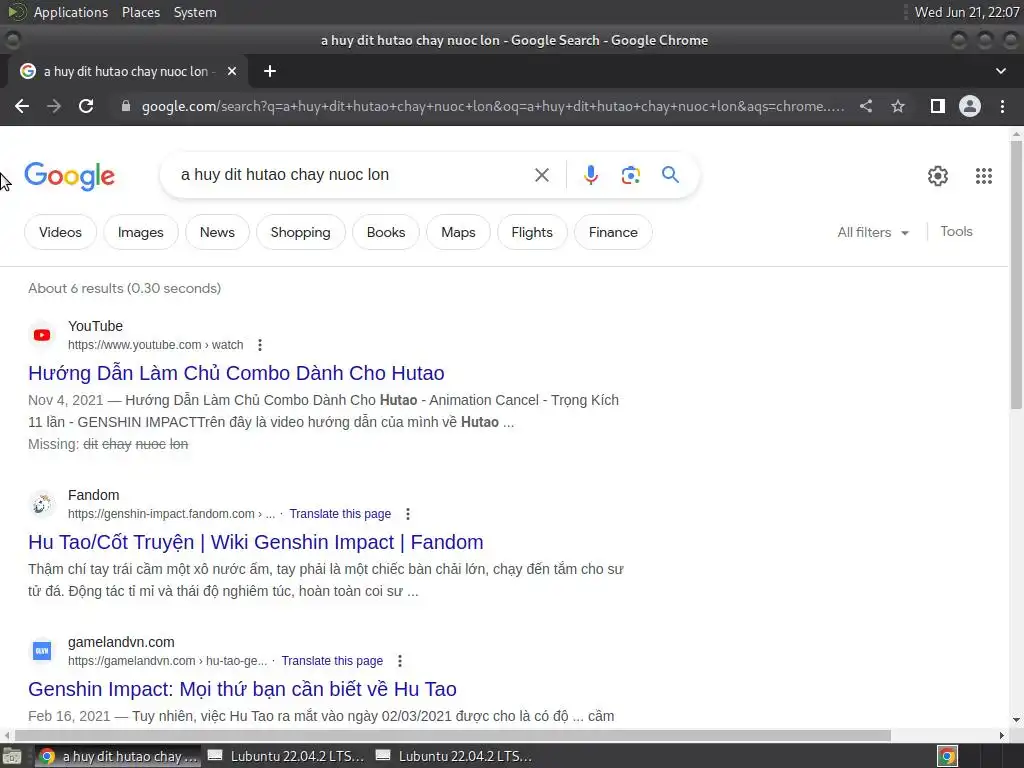Select the Flights filter

pyautogui.click(x=532, y=232)
